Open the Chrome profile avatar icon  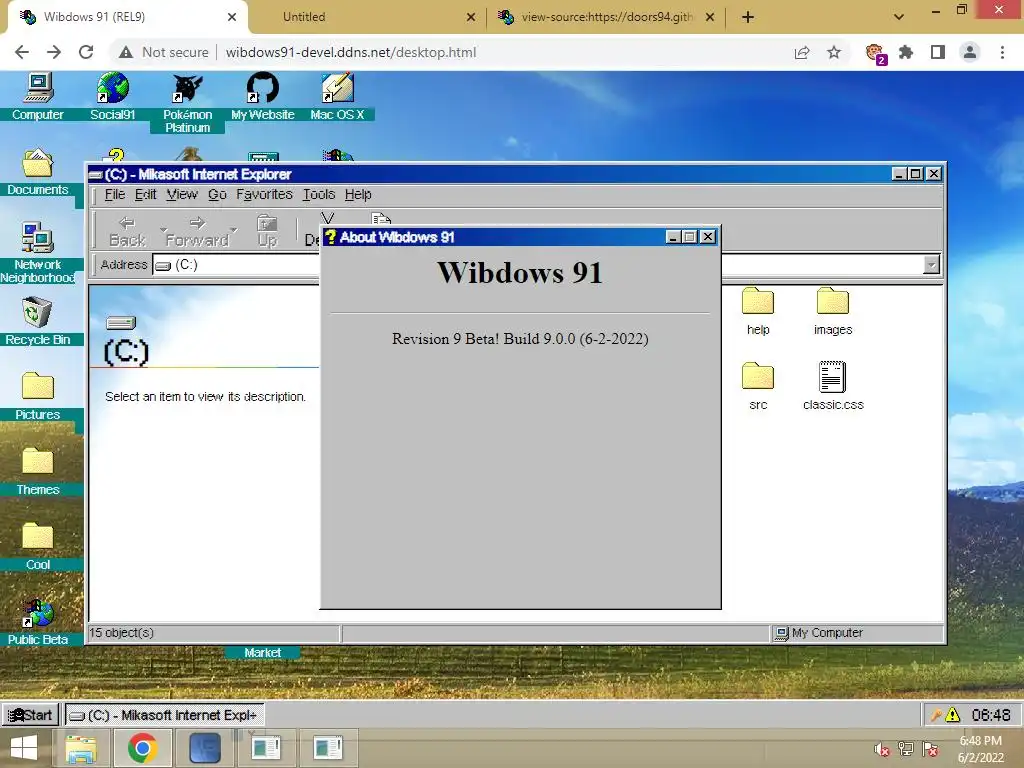click(x=970, y=52)
